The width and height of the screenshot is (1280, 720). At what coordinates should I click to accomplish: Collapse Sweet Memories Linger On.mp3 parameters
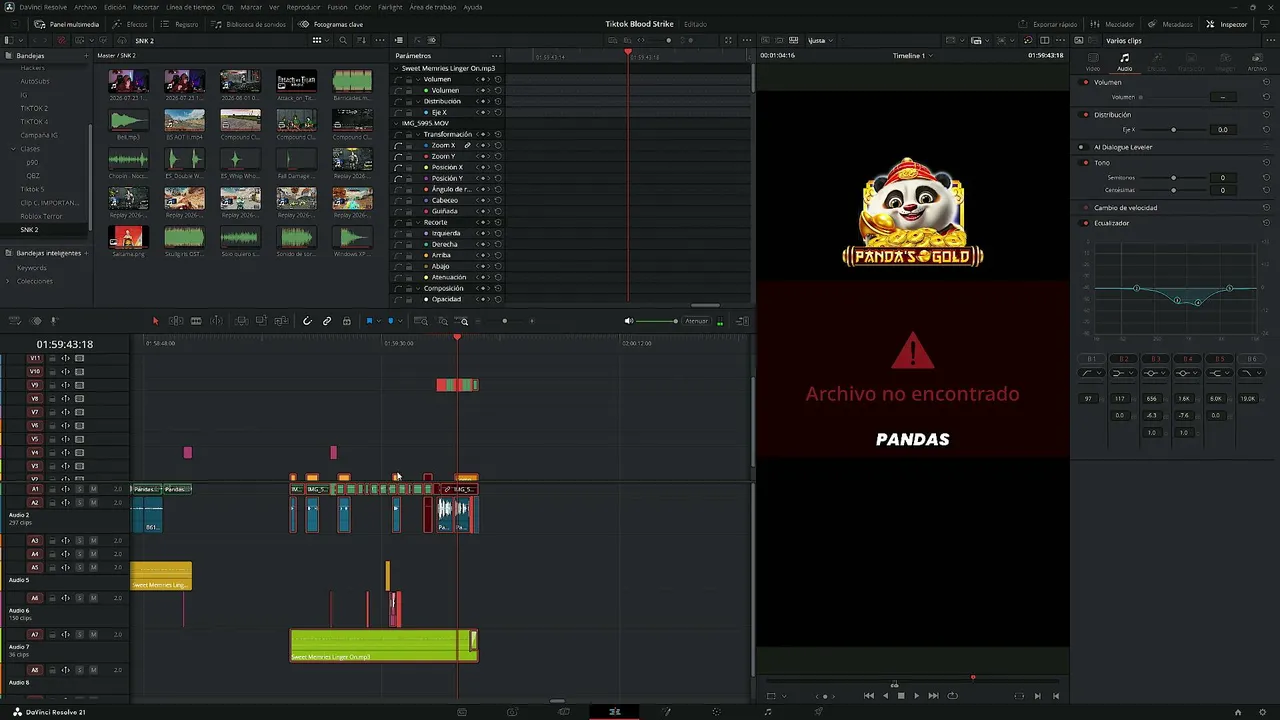tap(397, 68)
